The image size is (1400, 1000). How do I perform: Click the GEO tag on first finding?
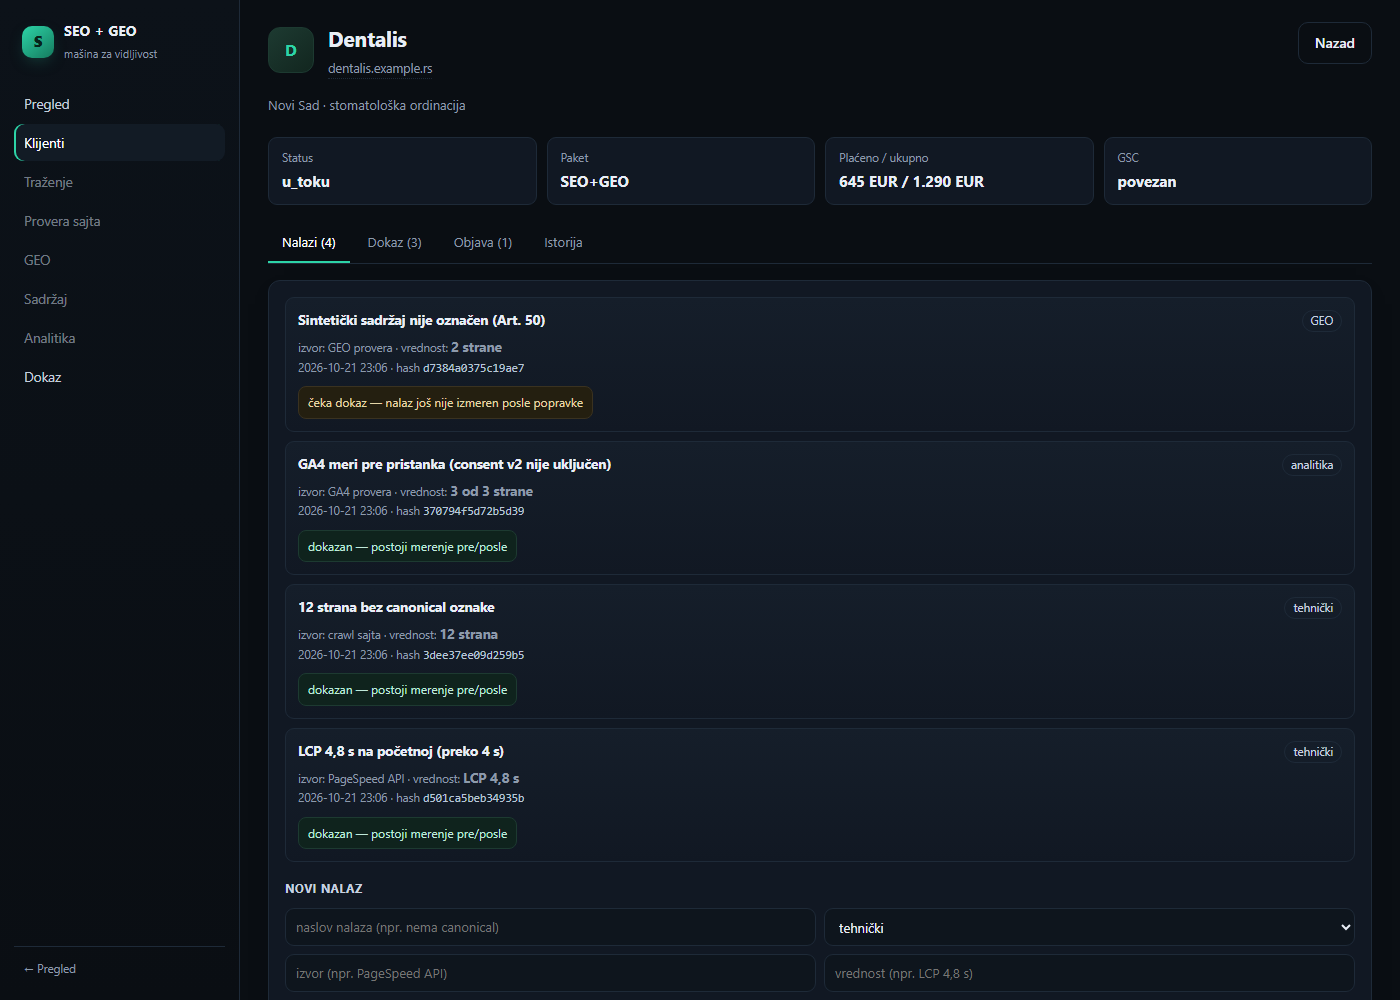[x=1321, y=321]
